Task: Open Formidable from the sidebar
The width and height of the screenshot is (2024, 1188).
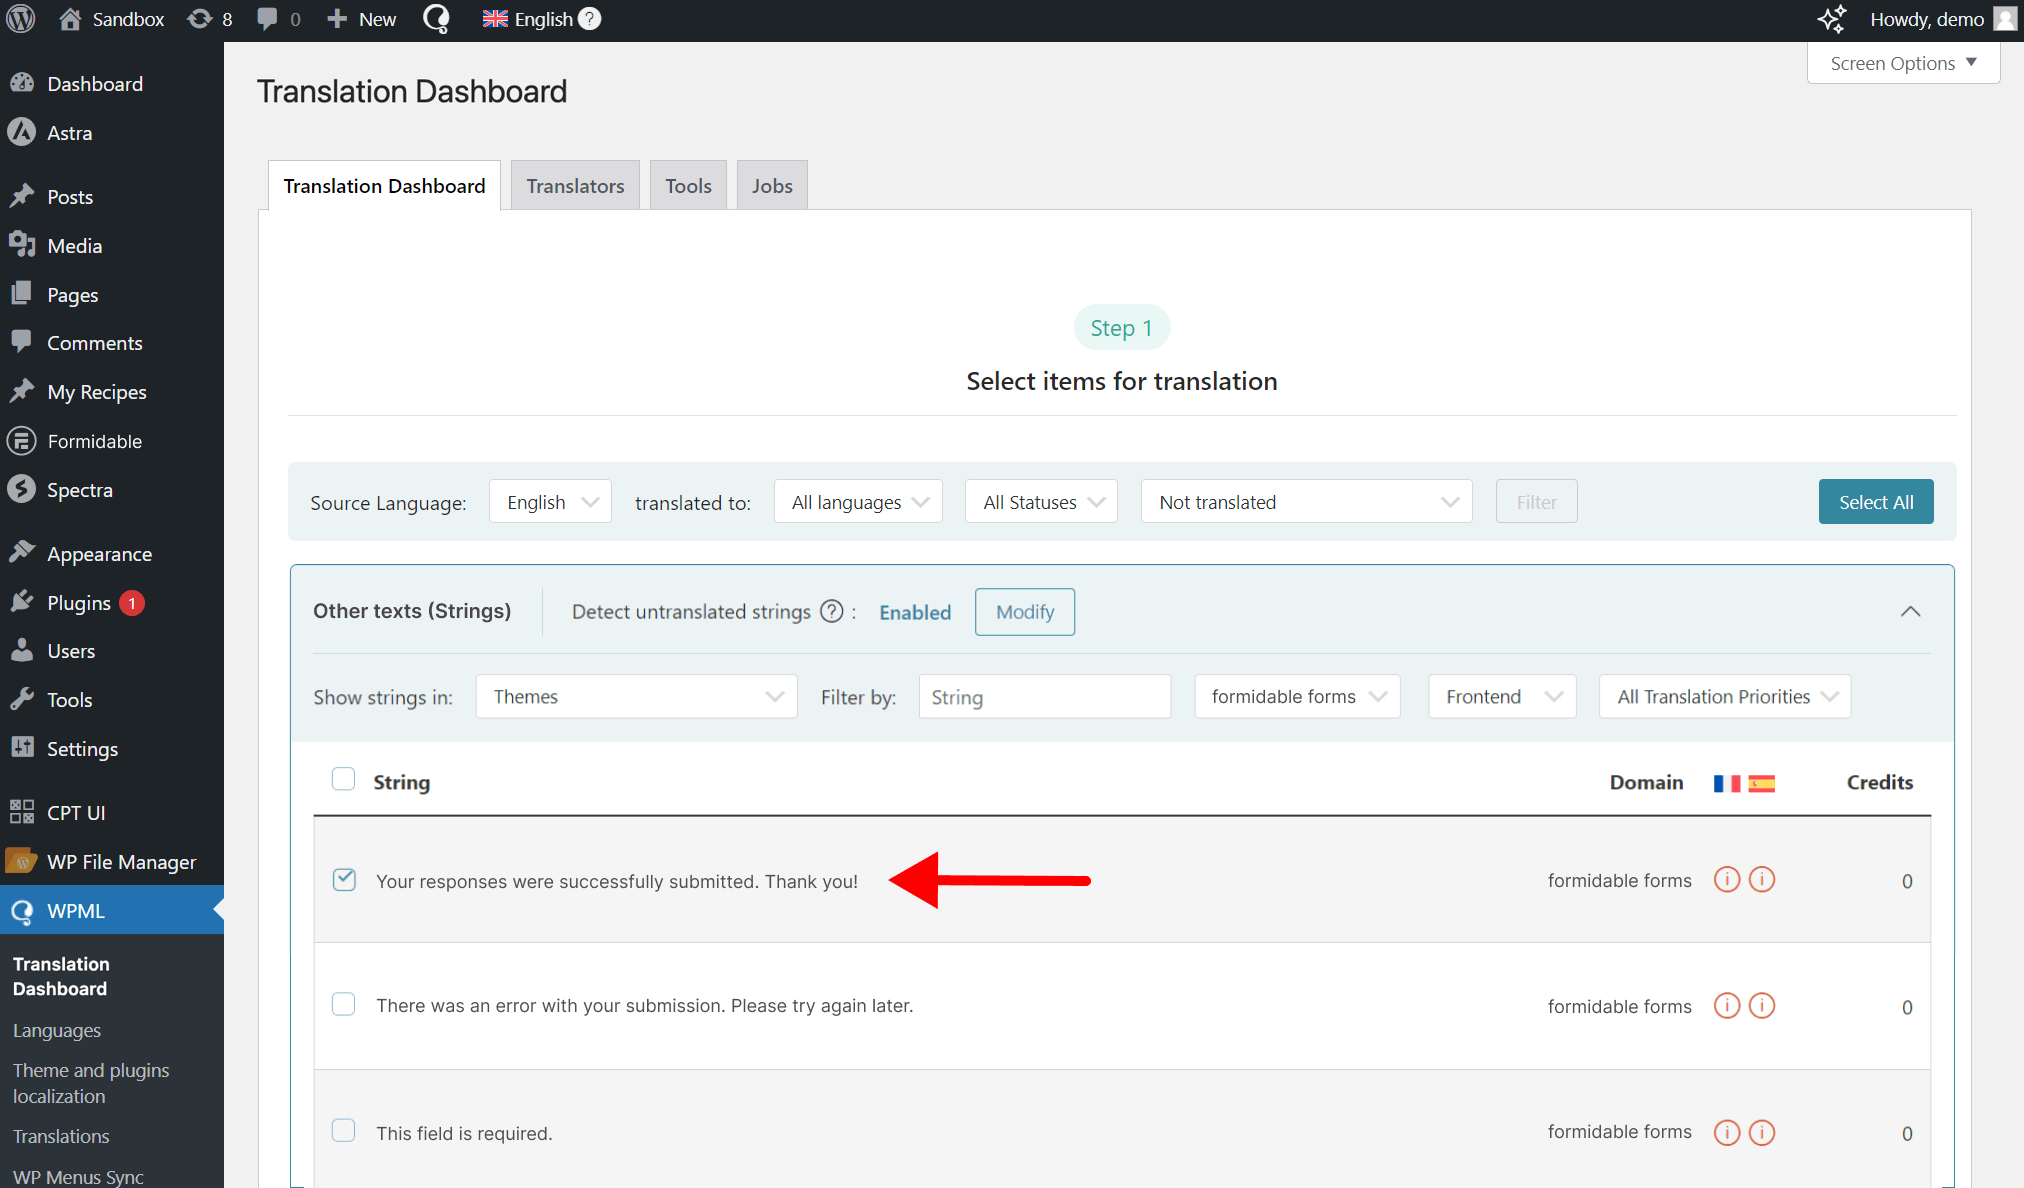Action: [94, 441]
